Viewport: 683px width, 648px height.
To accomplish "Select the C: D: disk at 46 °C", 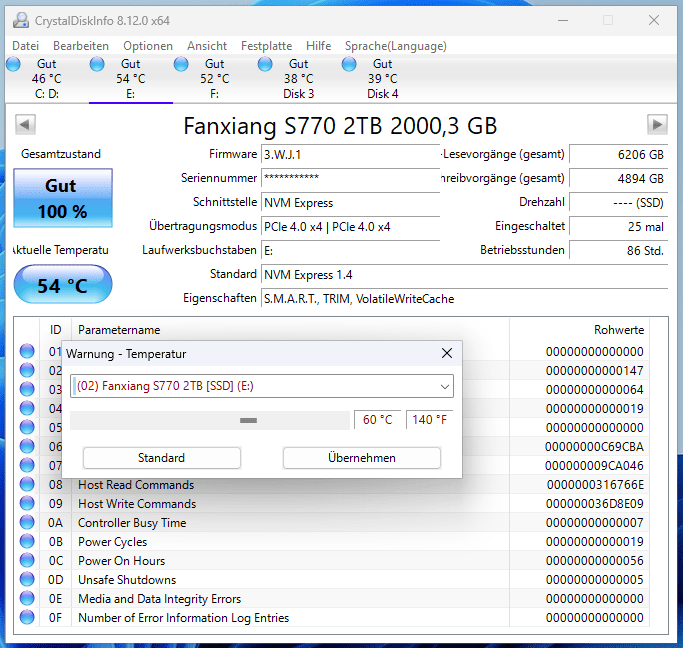I will 46,79.
